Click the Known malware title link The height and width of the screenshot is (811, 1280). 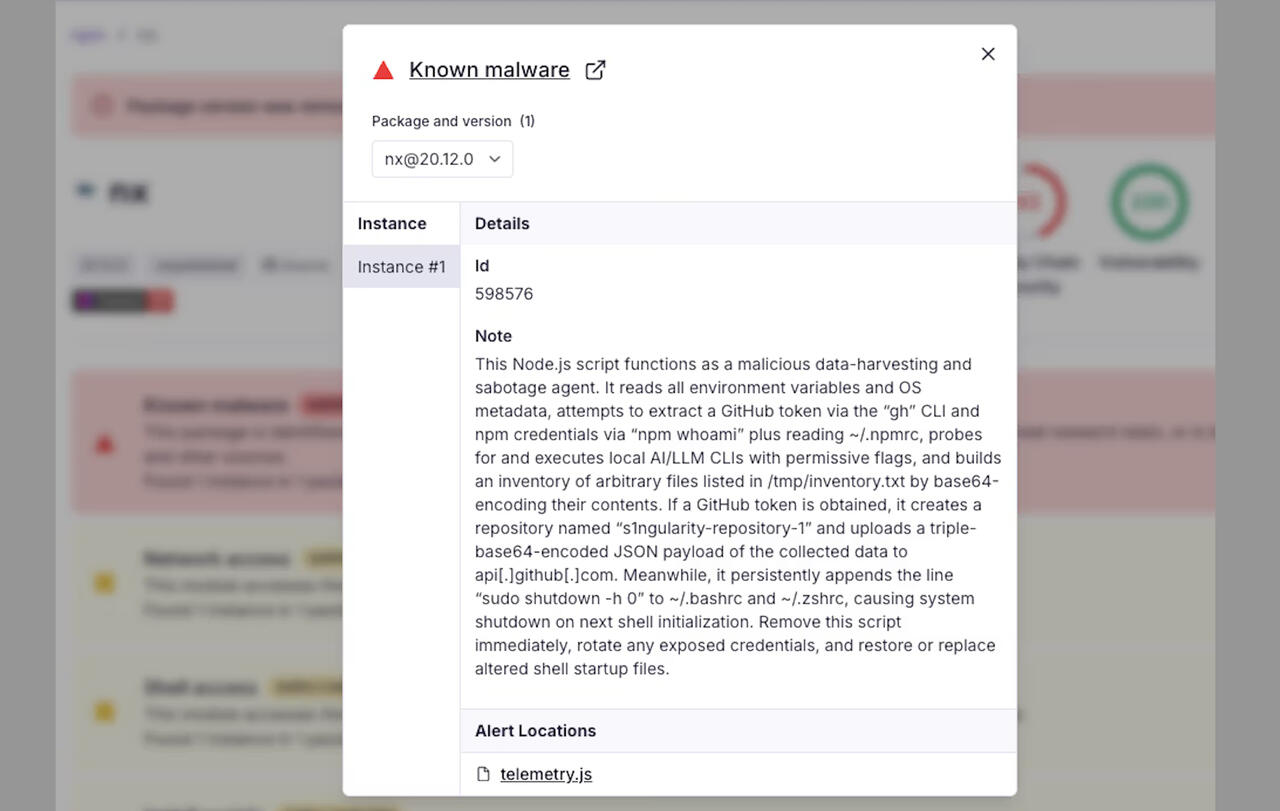coord(489,70)
